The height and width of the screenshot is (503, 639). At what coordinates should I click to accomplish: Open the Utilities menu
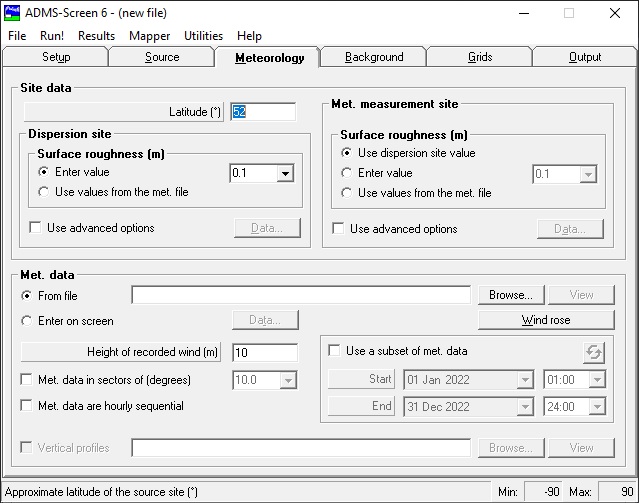pyautogui.click(x=203, y=36)
